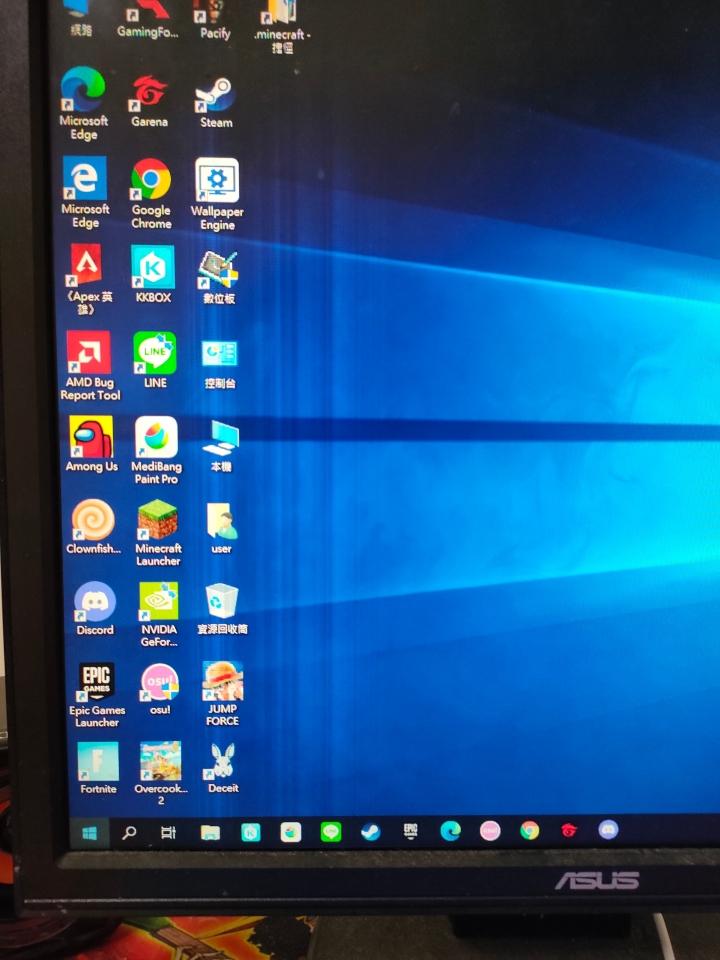Click the taskbar search magnifier
This screenshot has height=960, width=720.
129,833
